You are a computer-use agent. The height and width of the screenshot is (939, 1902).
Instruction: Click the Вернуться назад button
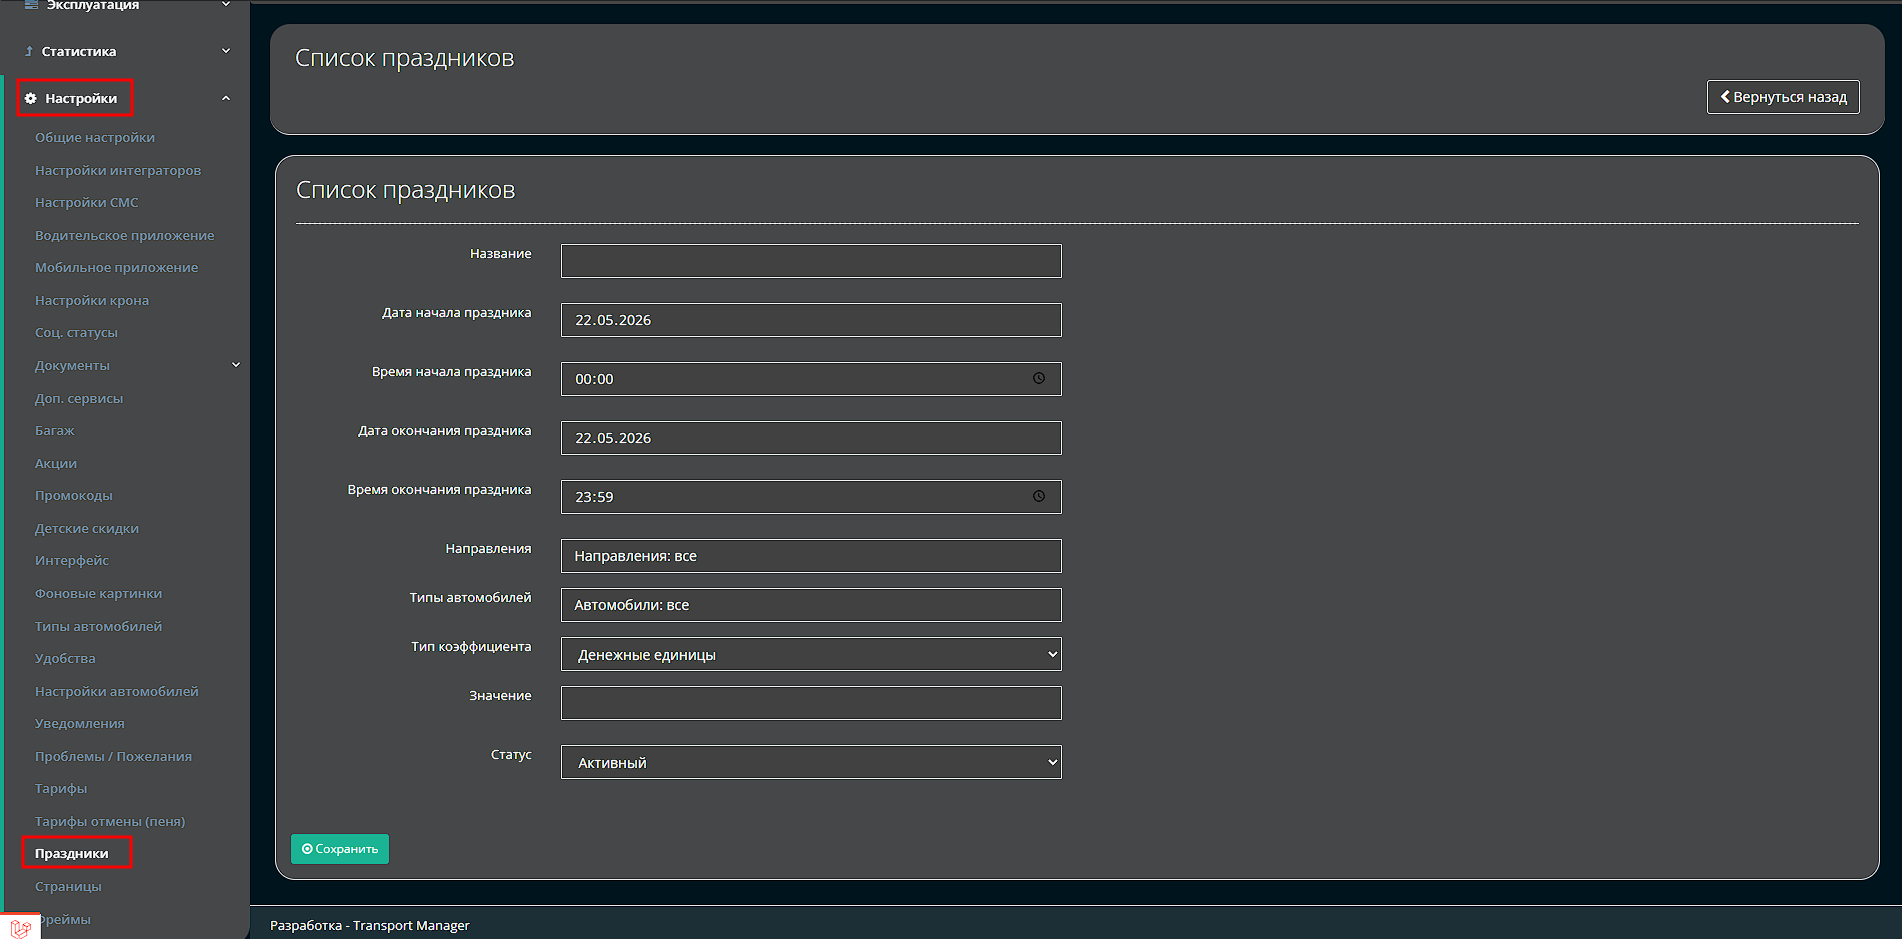(1783, 97)
